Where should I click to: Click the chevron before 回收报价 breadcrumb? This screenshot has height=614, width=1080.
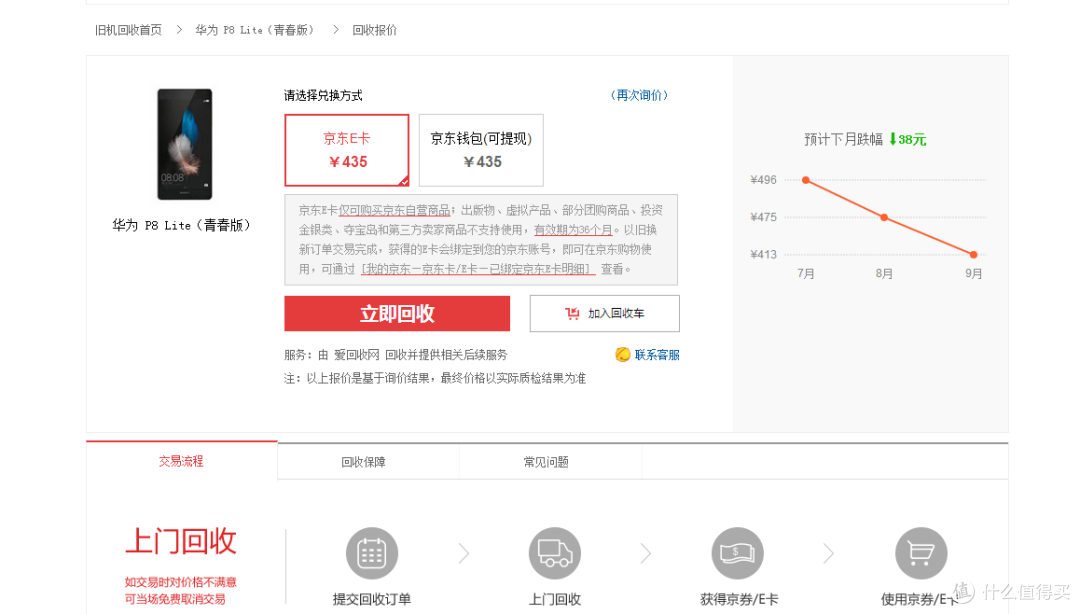[336, 30]
